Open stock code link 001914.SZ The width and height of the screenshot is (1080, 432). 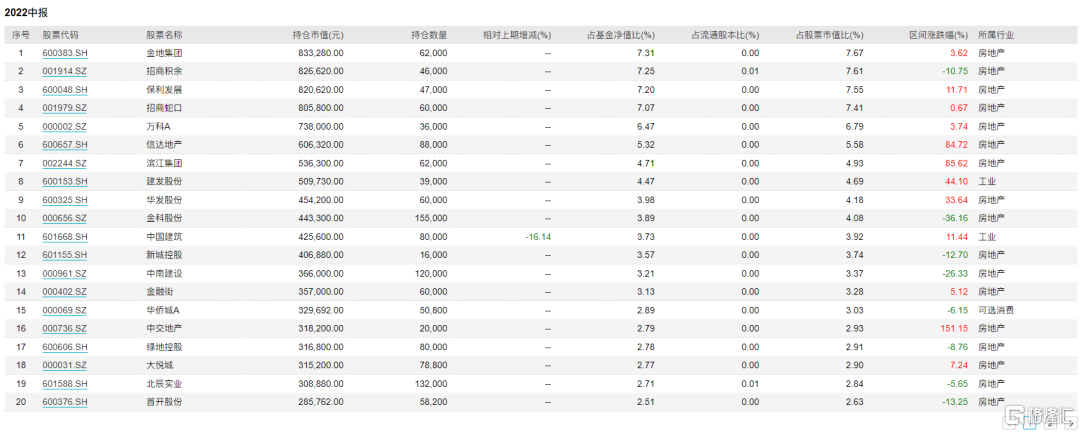(65, 71)
